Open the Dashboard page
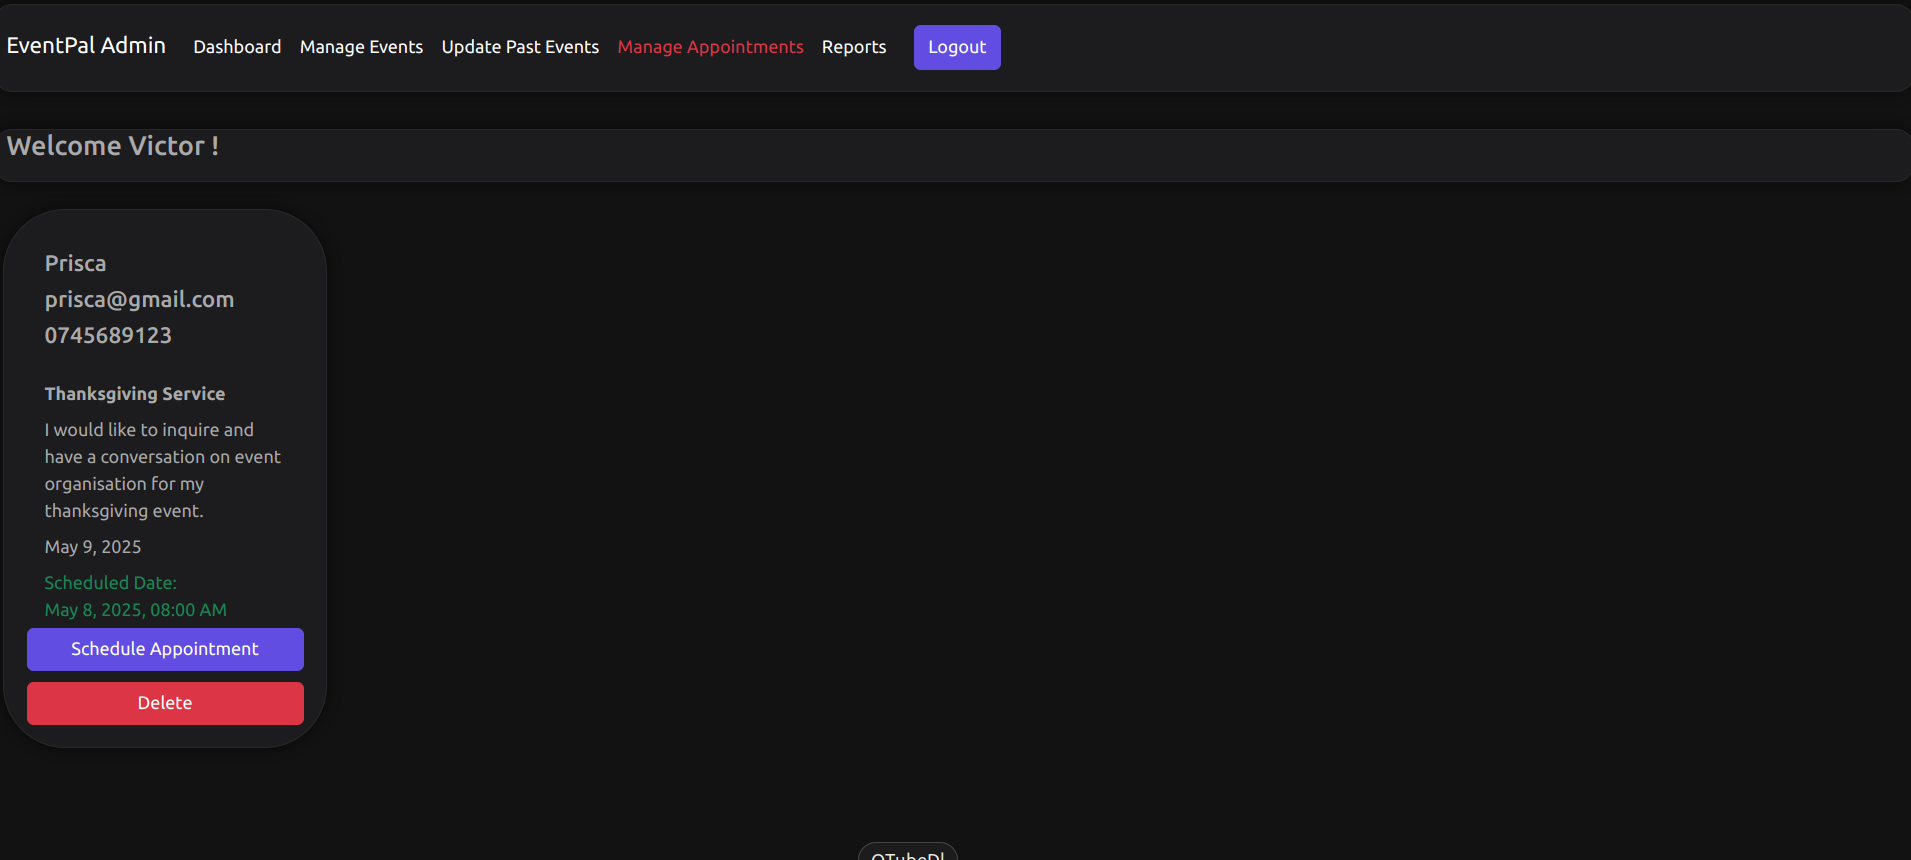This screenshot has height=860, width=1911. click(237, 47)
